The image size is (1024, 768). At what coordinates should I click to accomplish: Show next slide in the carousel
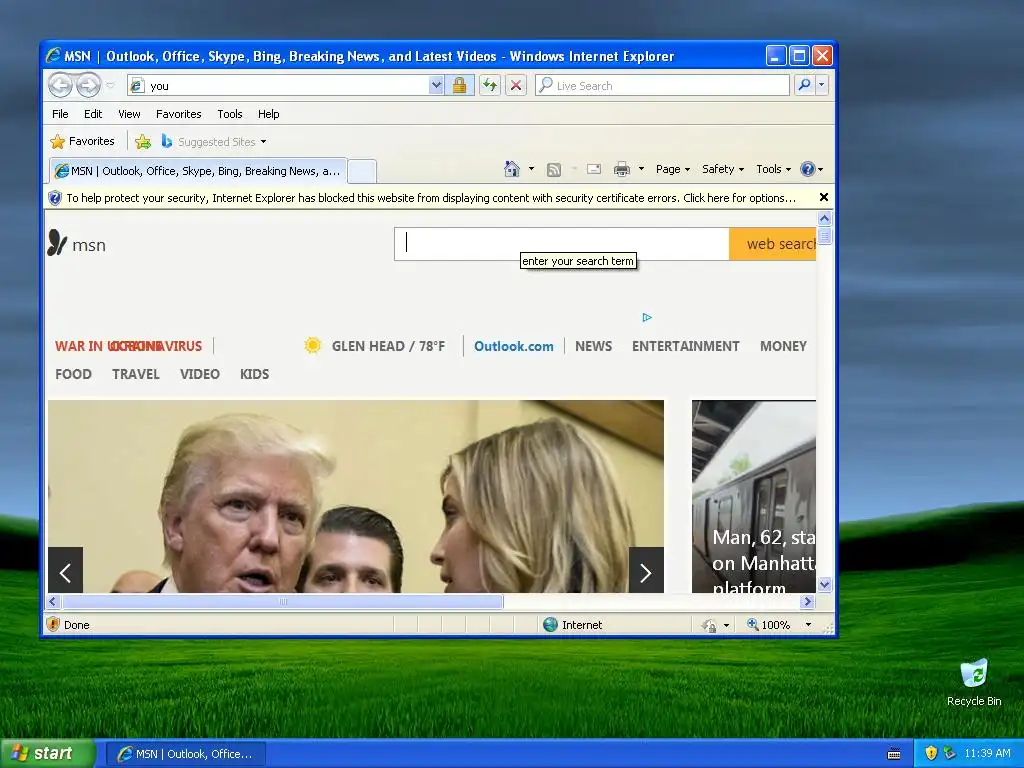[x=646, y=570]
